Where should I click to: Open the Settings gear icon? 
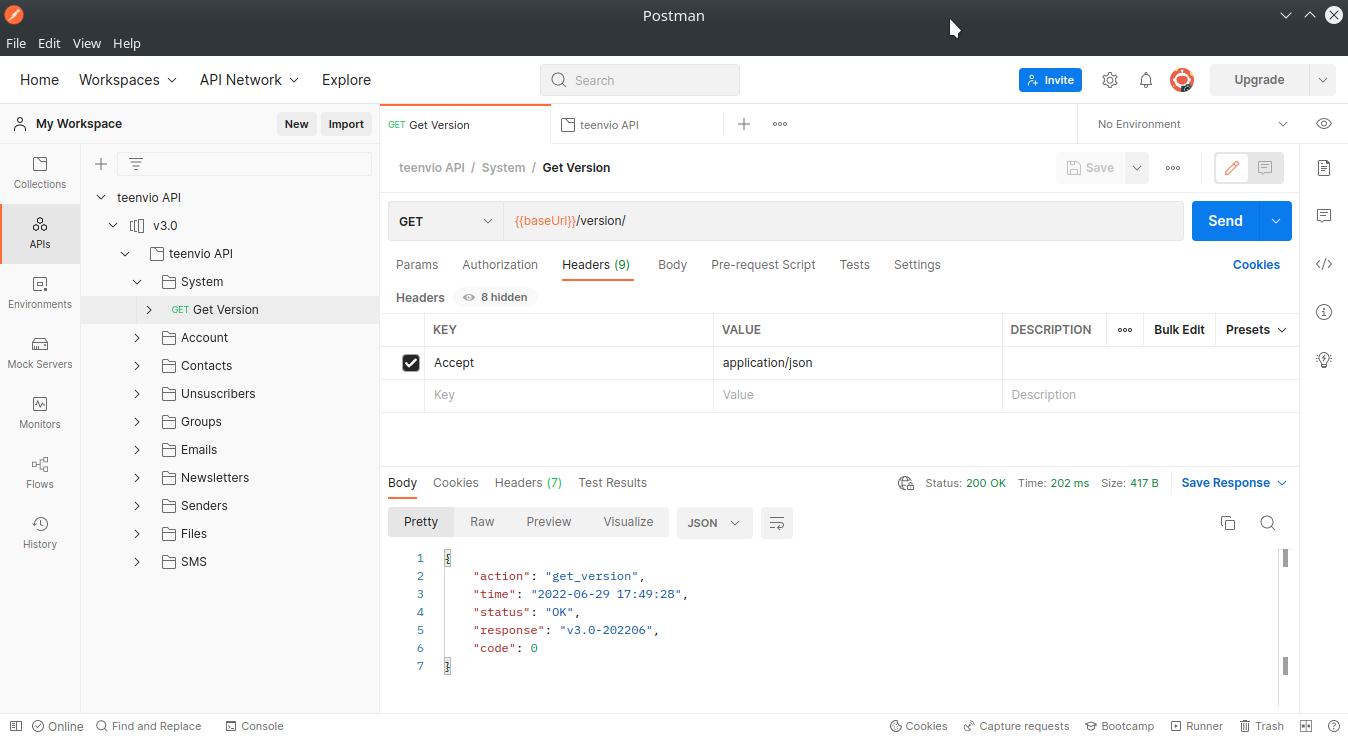tap(1109, 80)
